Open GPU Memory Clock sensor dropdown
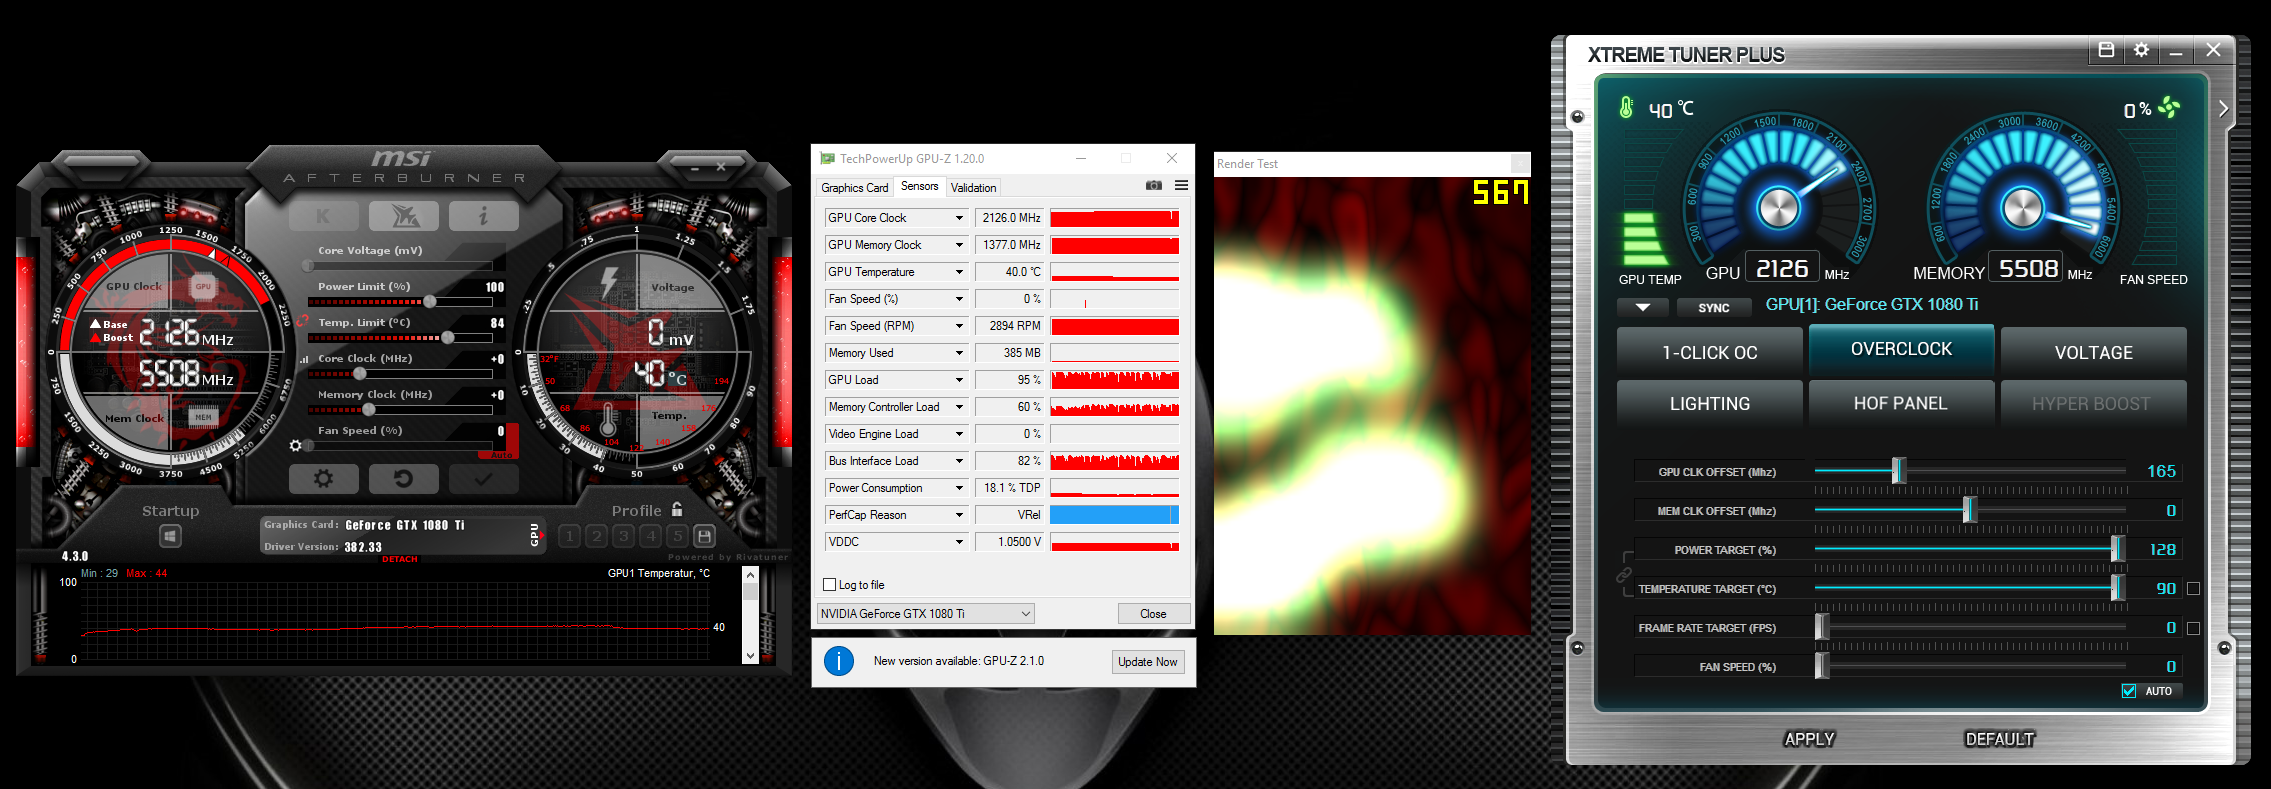The width and height of the screenshot is (2271, 789). coord(959,245)
